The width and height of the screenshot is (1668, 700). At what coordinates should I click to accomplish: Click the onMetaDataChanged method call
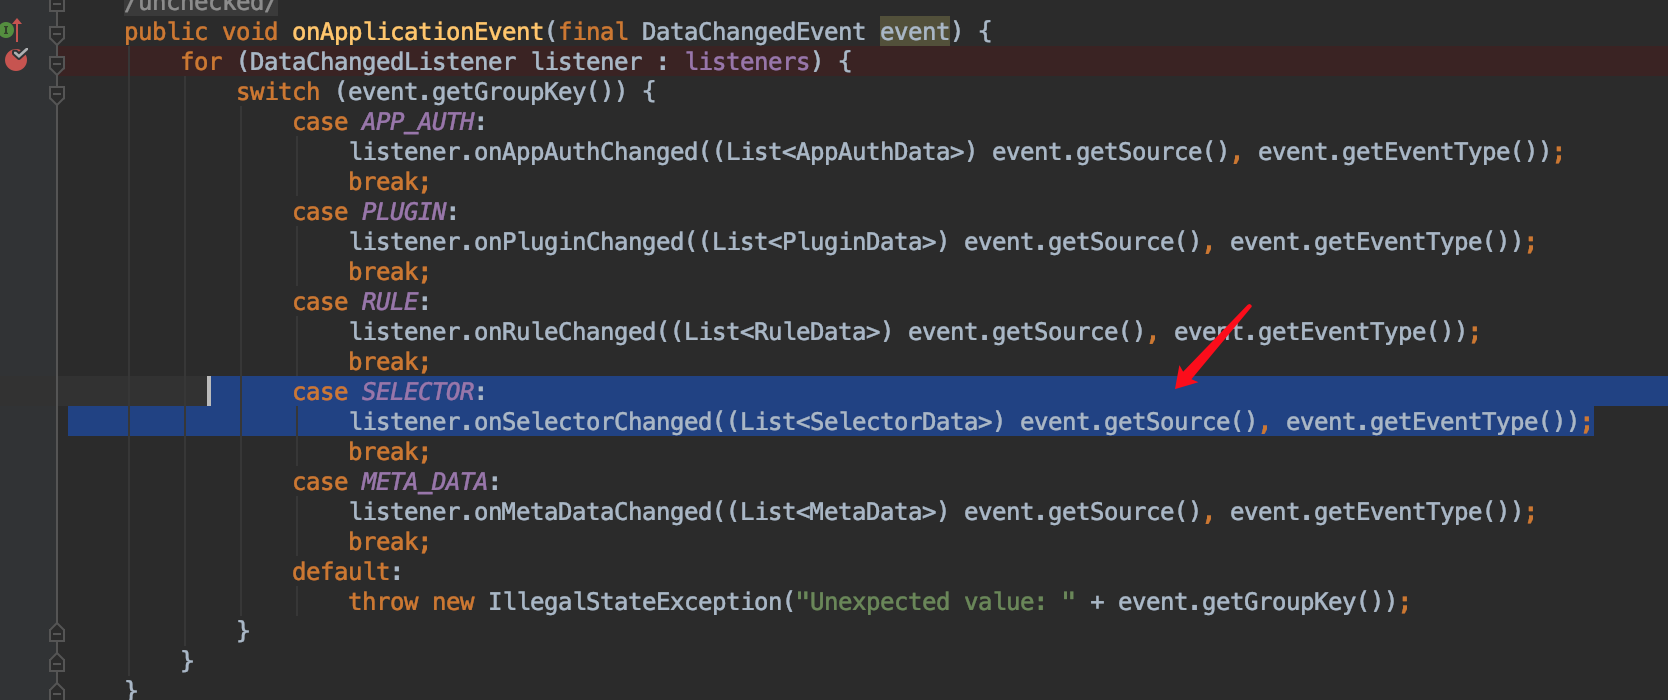click(593, 512)
